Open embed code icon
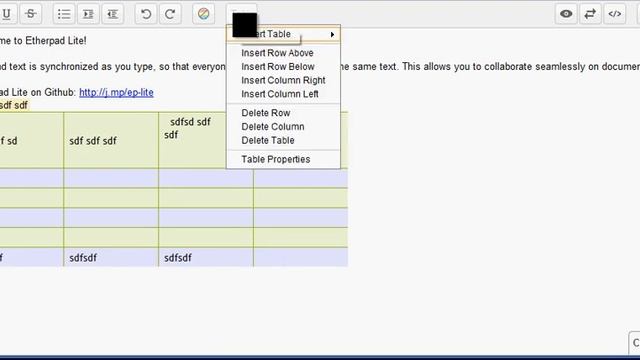 click(615, 14)
